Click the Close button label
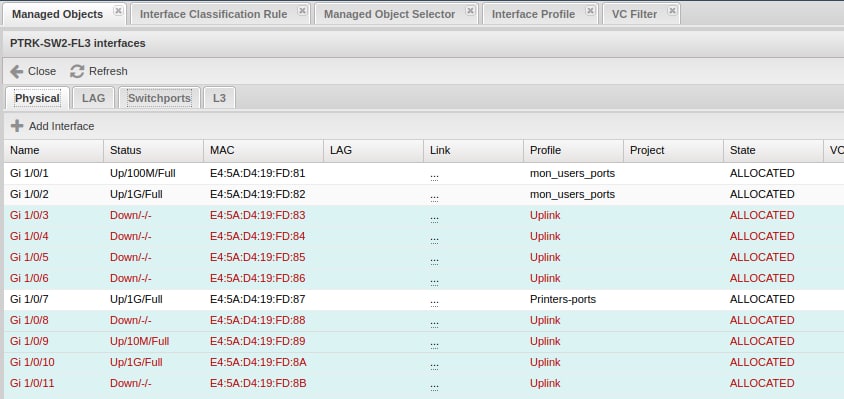The height and width of the screenshot is (399, 844). (42, 71)
